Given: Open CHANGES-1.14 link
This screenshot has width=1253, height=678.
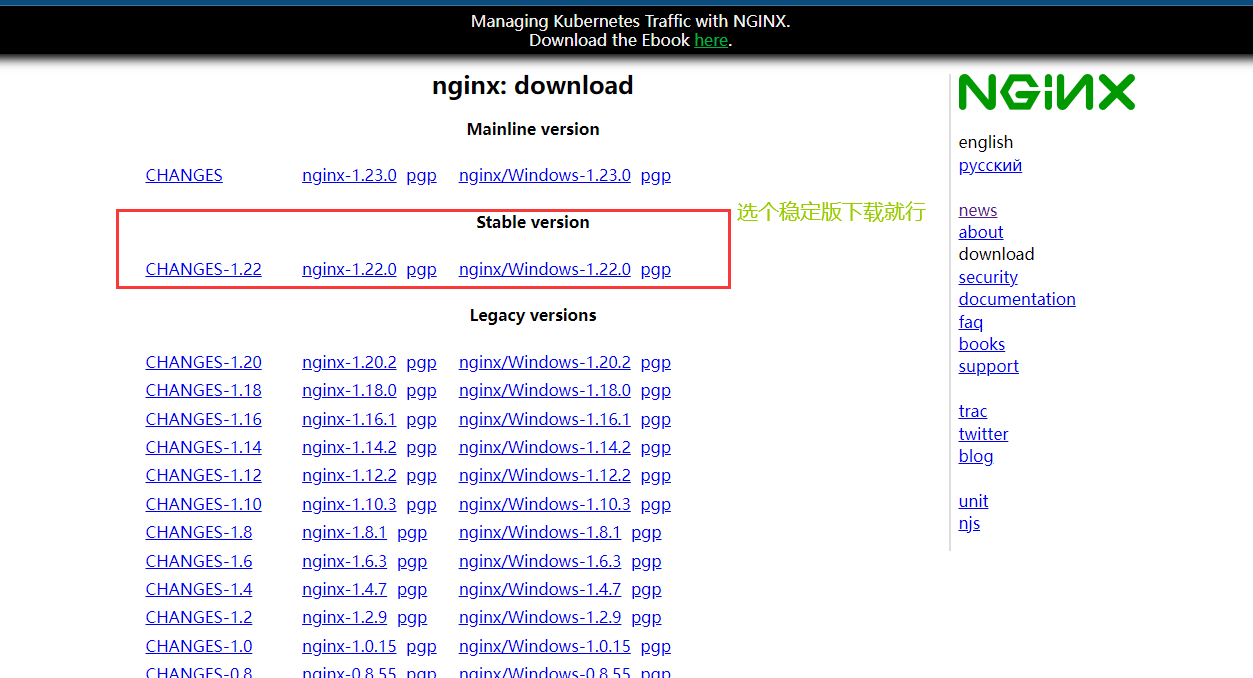Looking at the screenshot, I should point(204,447).
